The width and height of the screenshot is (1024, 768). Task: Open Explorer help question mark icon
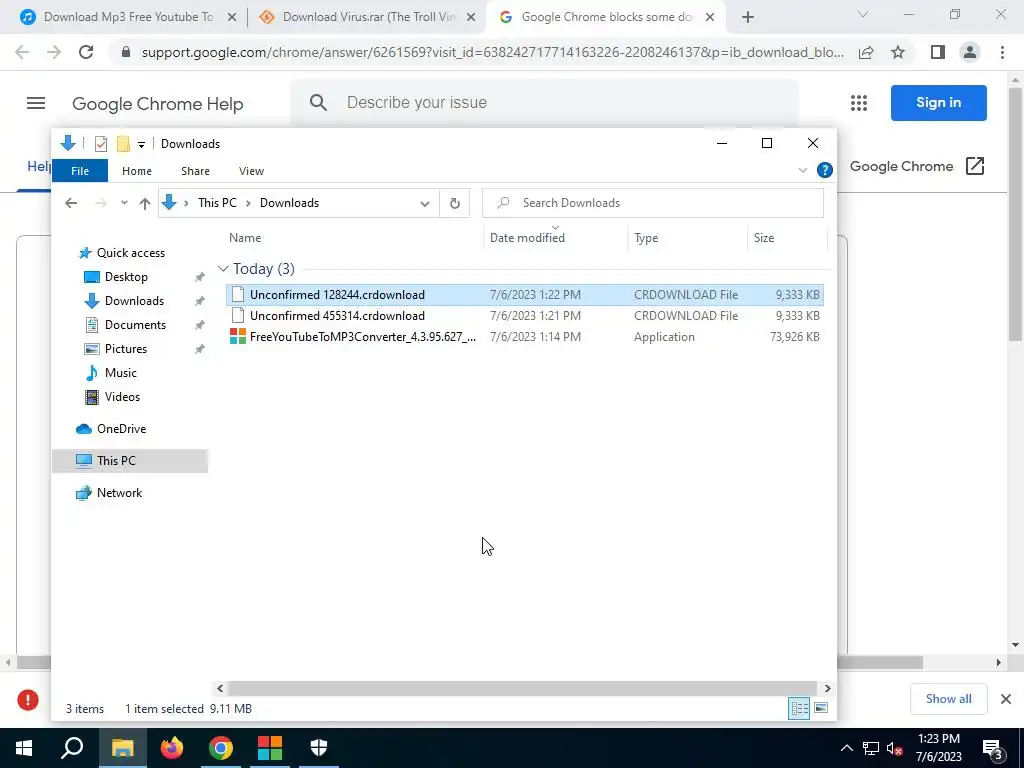pyautogui.click(x=825, y=170)
